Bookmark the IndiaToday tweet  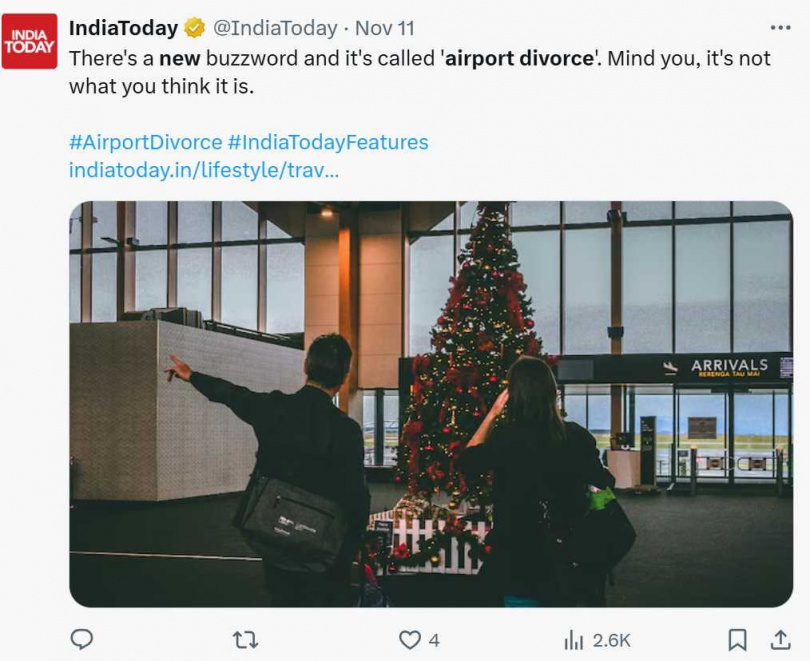(x=737, y=639)
